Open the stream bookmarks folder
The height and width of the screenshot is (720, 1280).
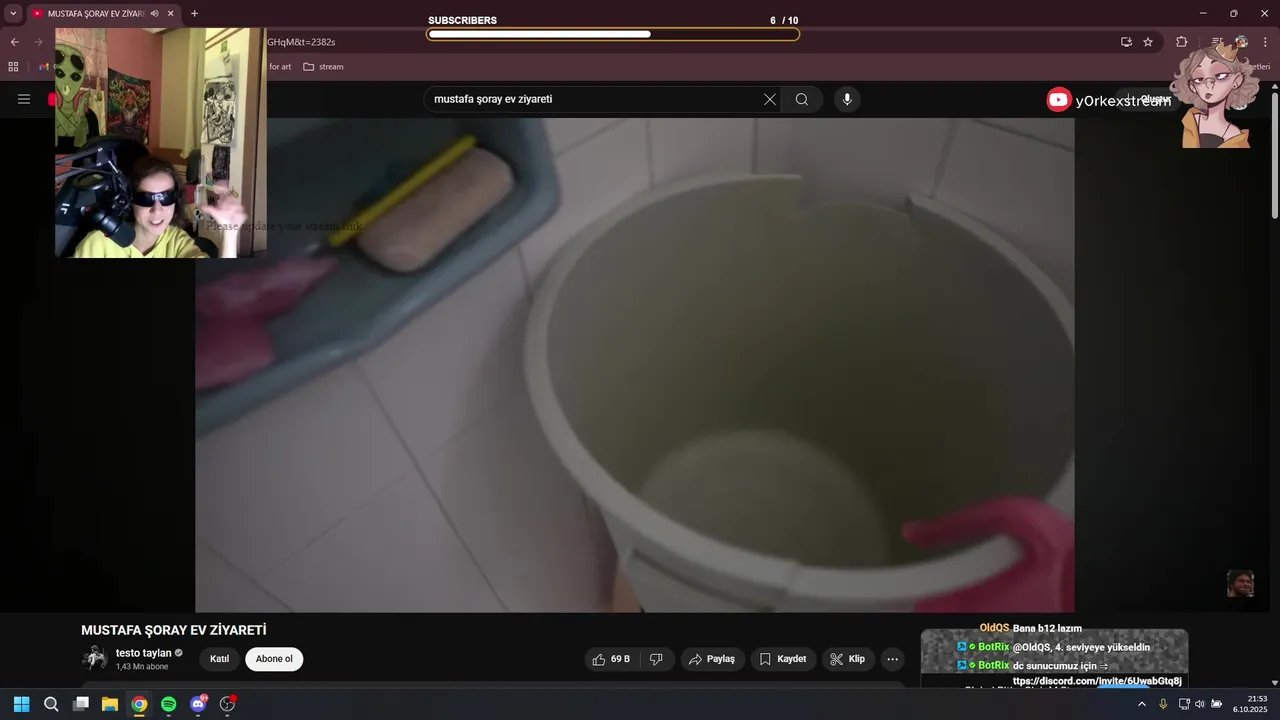click(323, 67)
